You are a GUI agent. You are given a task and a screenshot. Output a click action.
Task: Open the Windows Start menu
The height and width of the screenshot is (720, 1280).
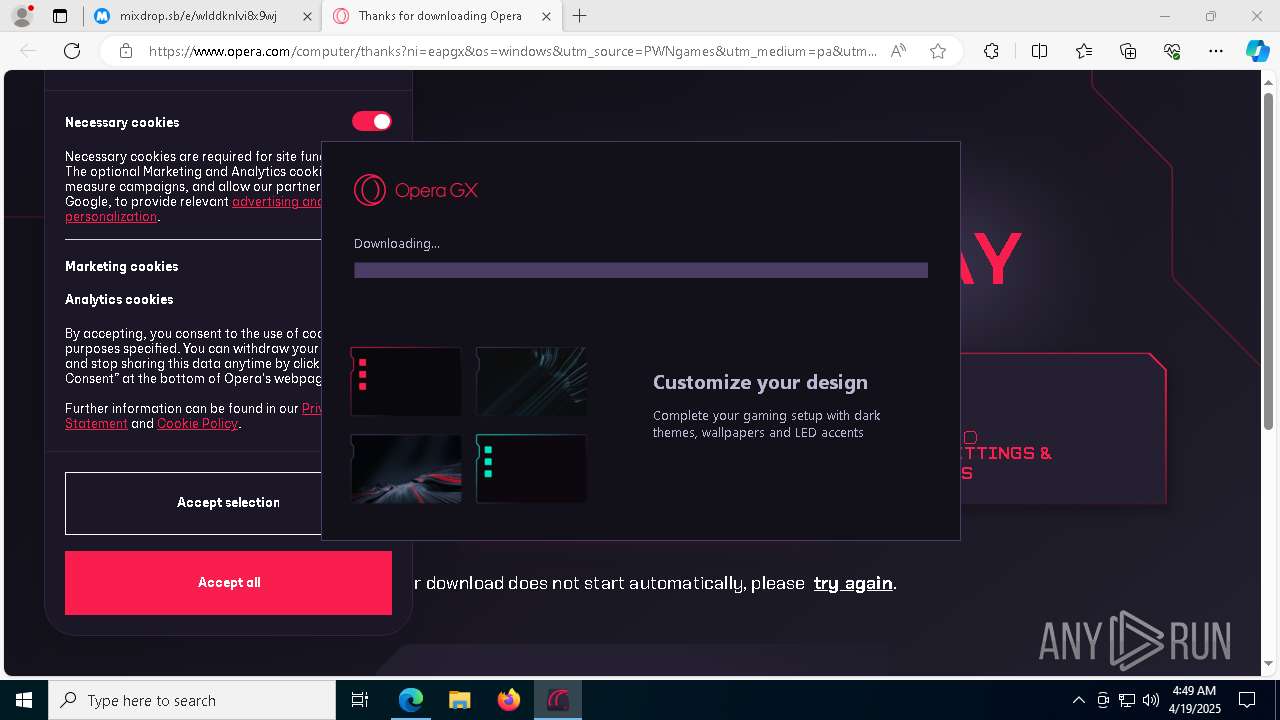24,700
